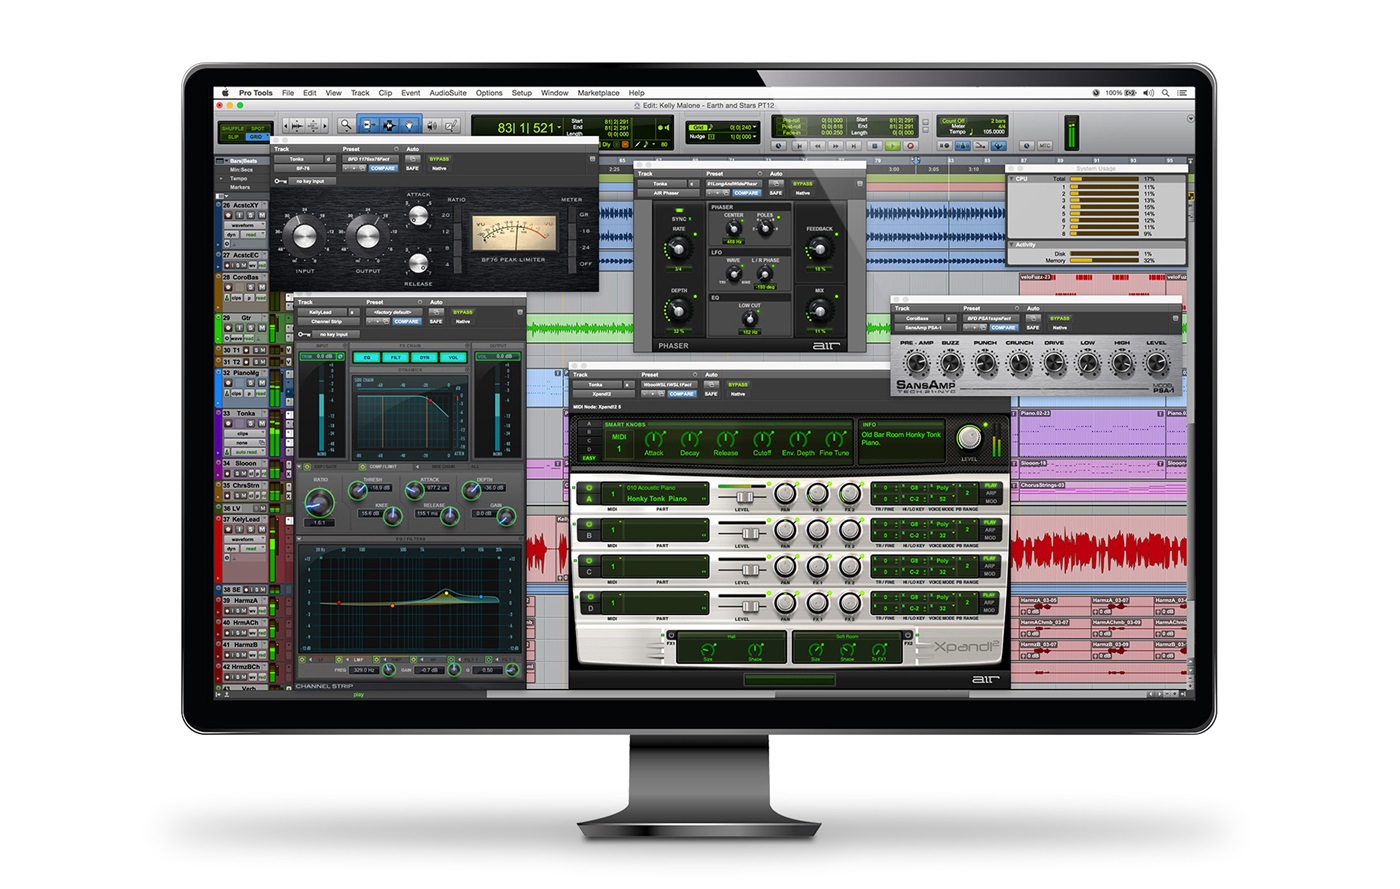Open the Setup menu
Viewport: 1400px width, 889px height.
coord(522,93)
